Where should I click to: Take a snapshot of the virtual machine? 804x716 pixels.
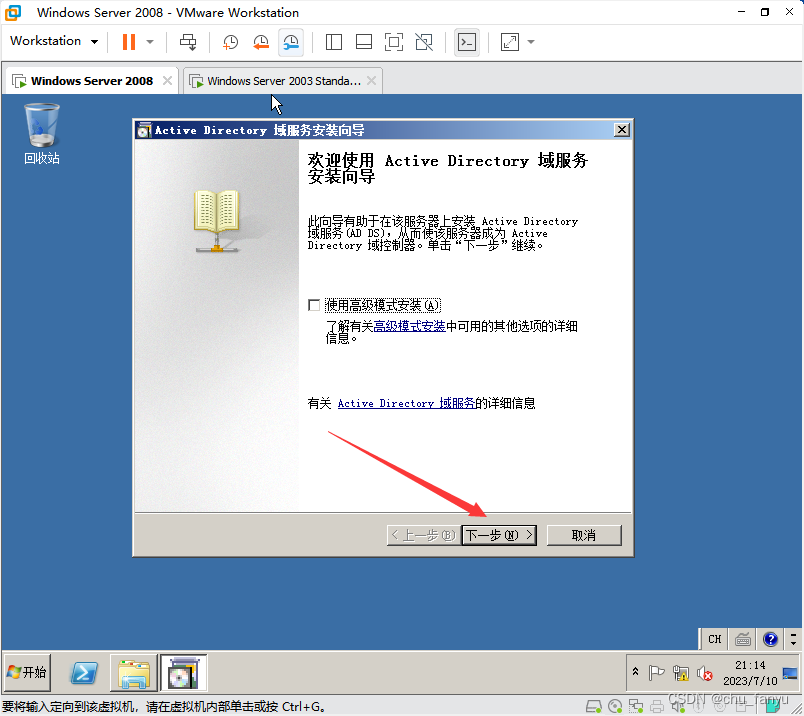click(x=230, y=42)
